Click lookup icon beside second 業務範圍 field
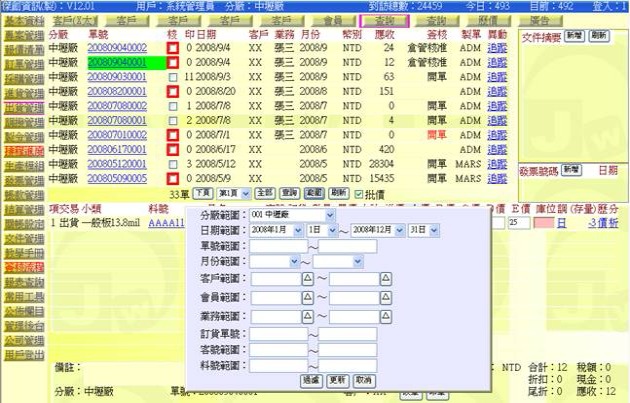Viewport: 630px width, 403px height. (386, 315)
